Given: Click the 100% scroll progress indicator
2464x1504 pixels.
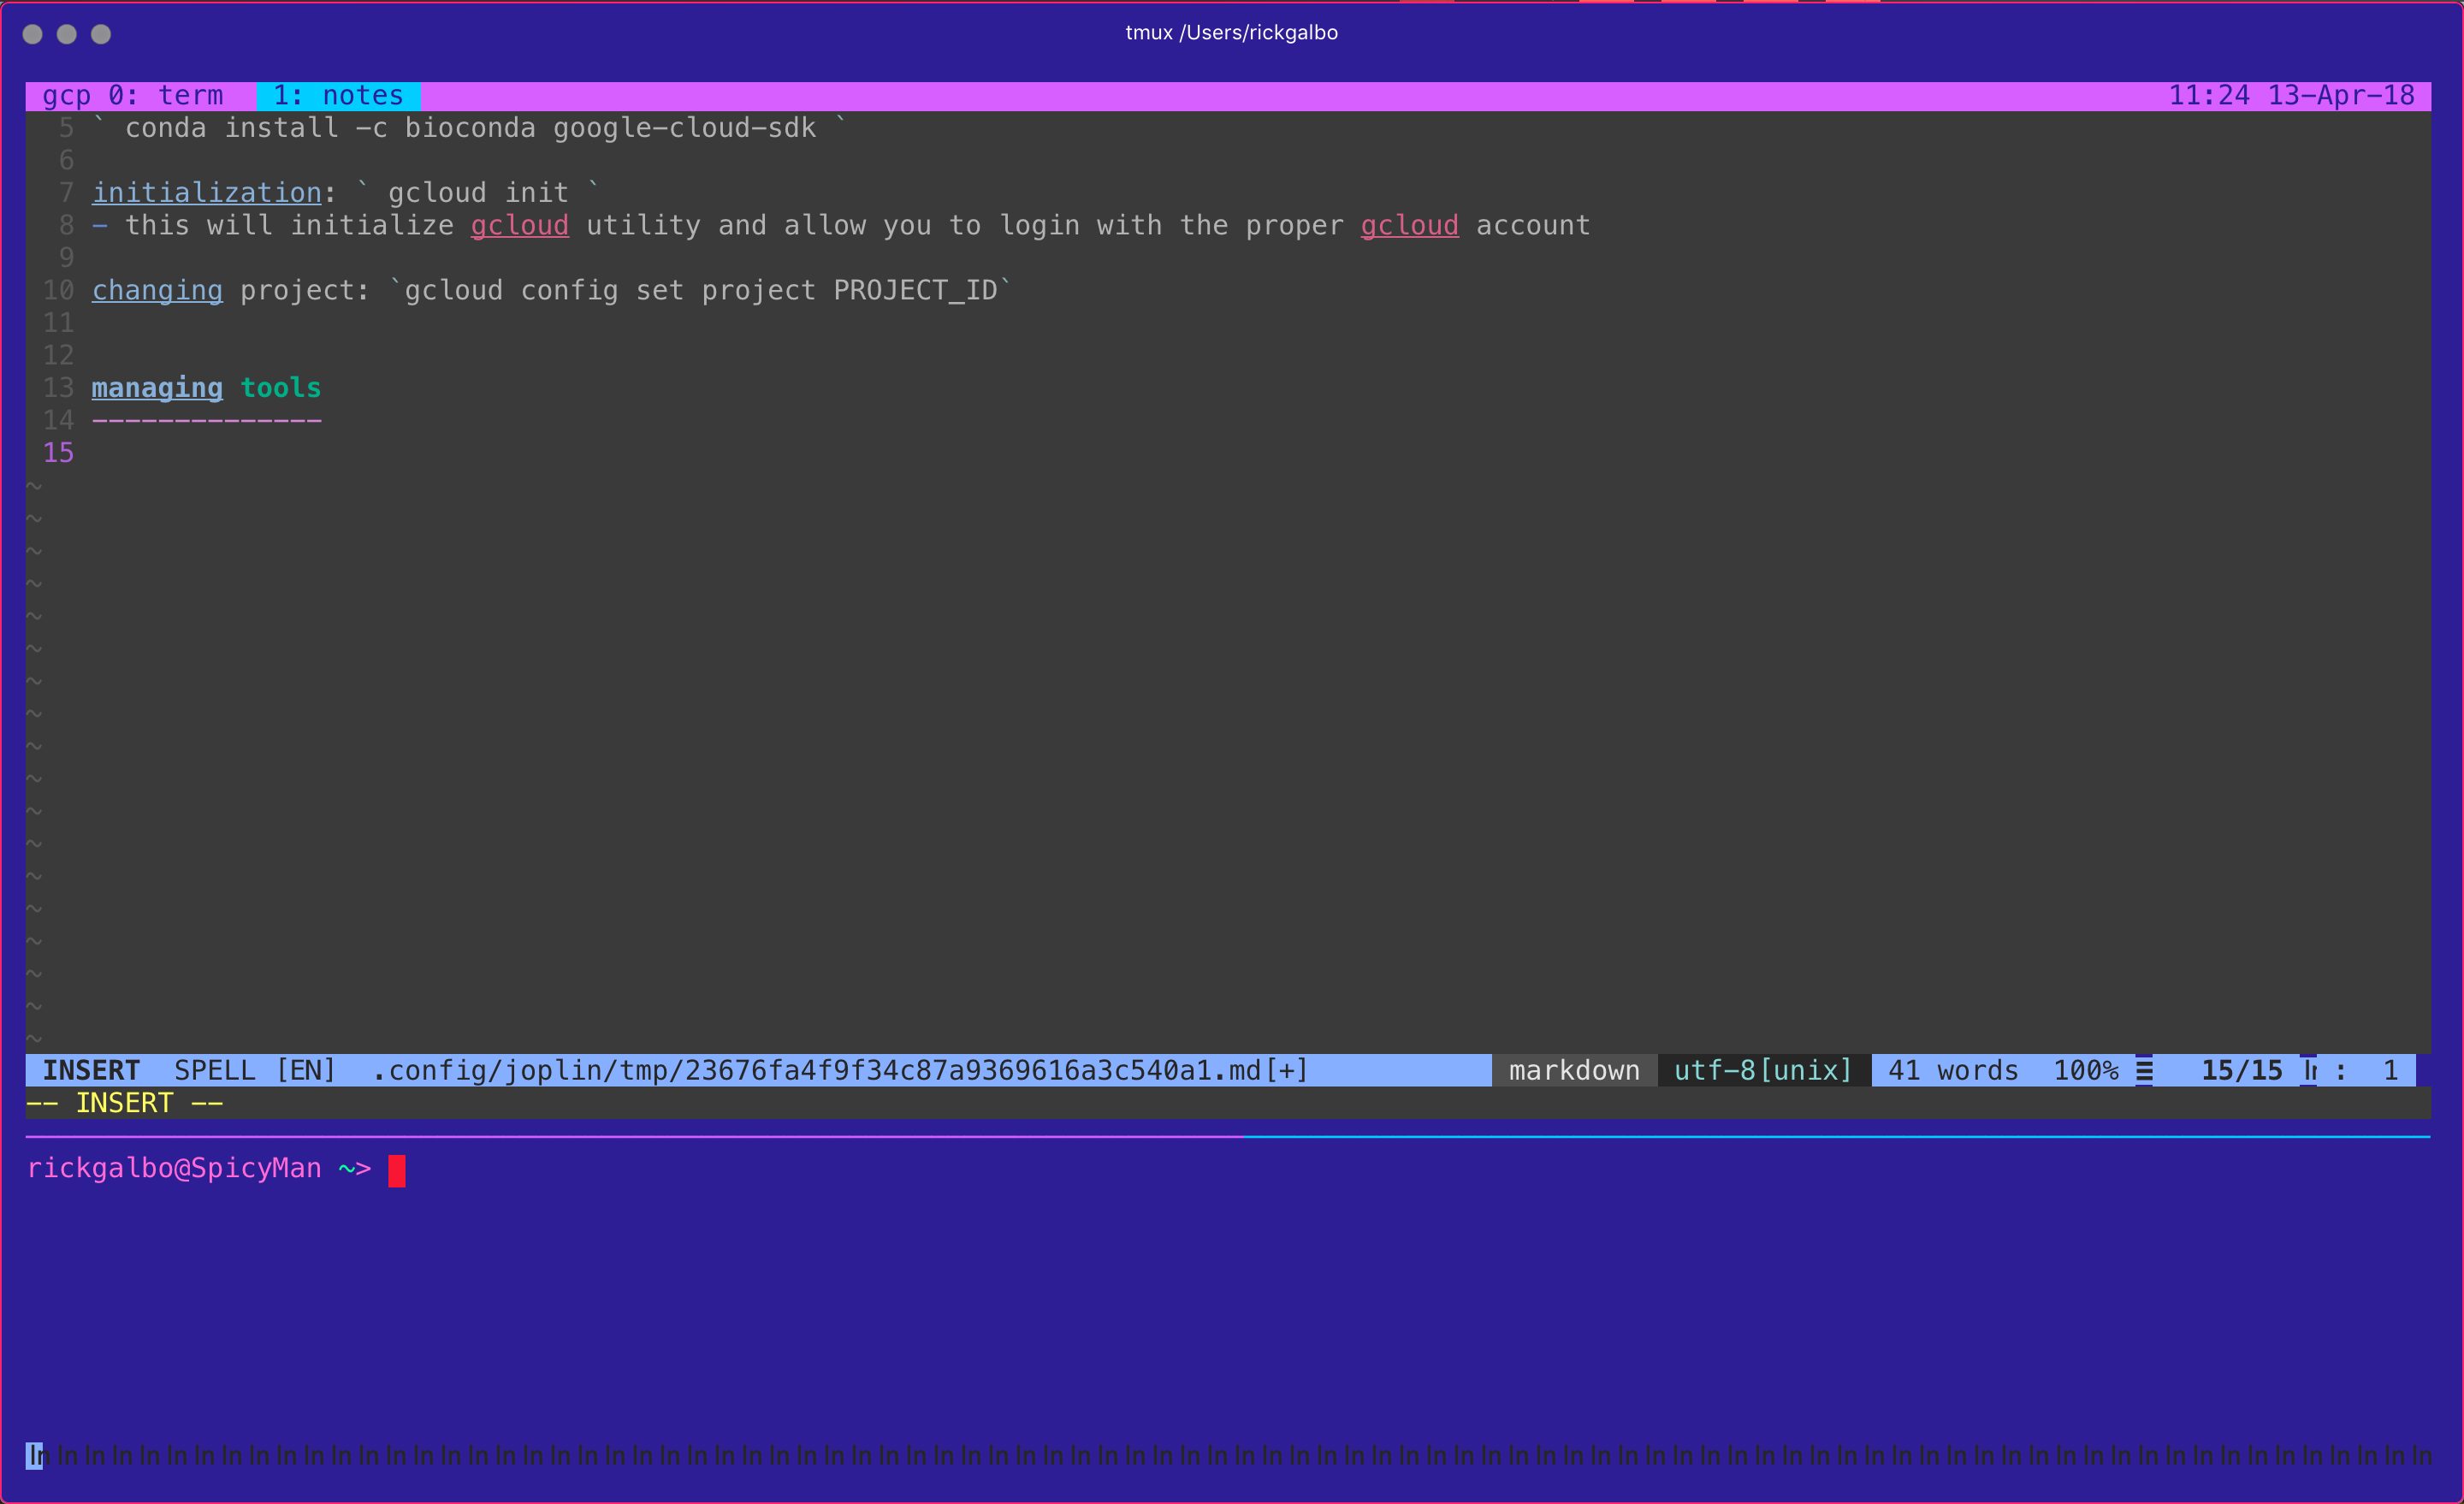Looking at the screenshot, I should [x=2086, y=1069].
